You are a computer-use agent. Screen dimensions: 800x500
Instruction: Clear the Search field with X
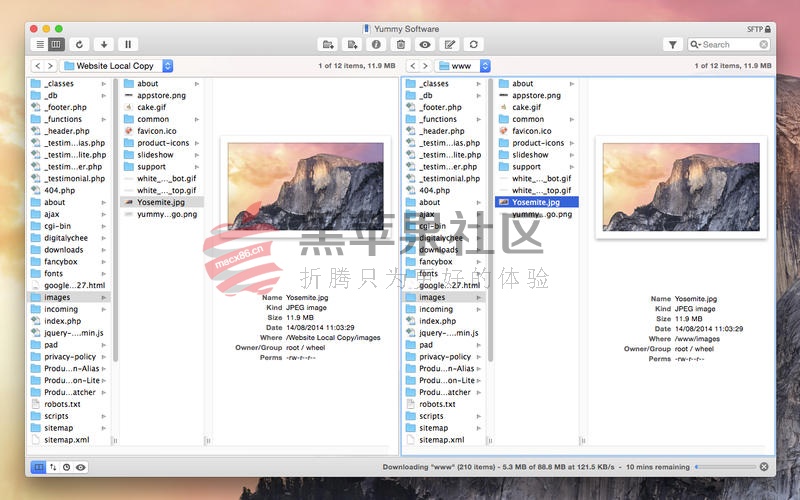[764, 45]
